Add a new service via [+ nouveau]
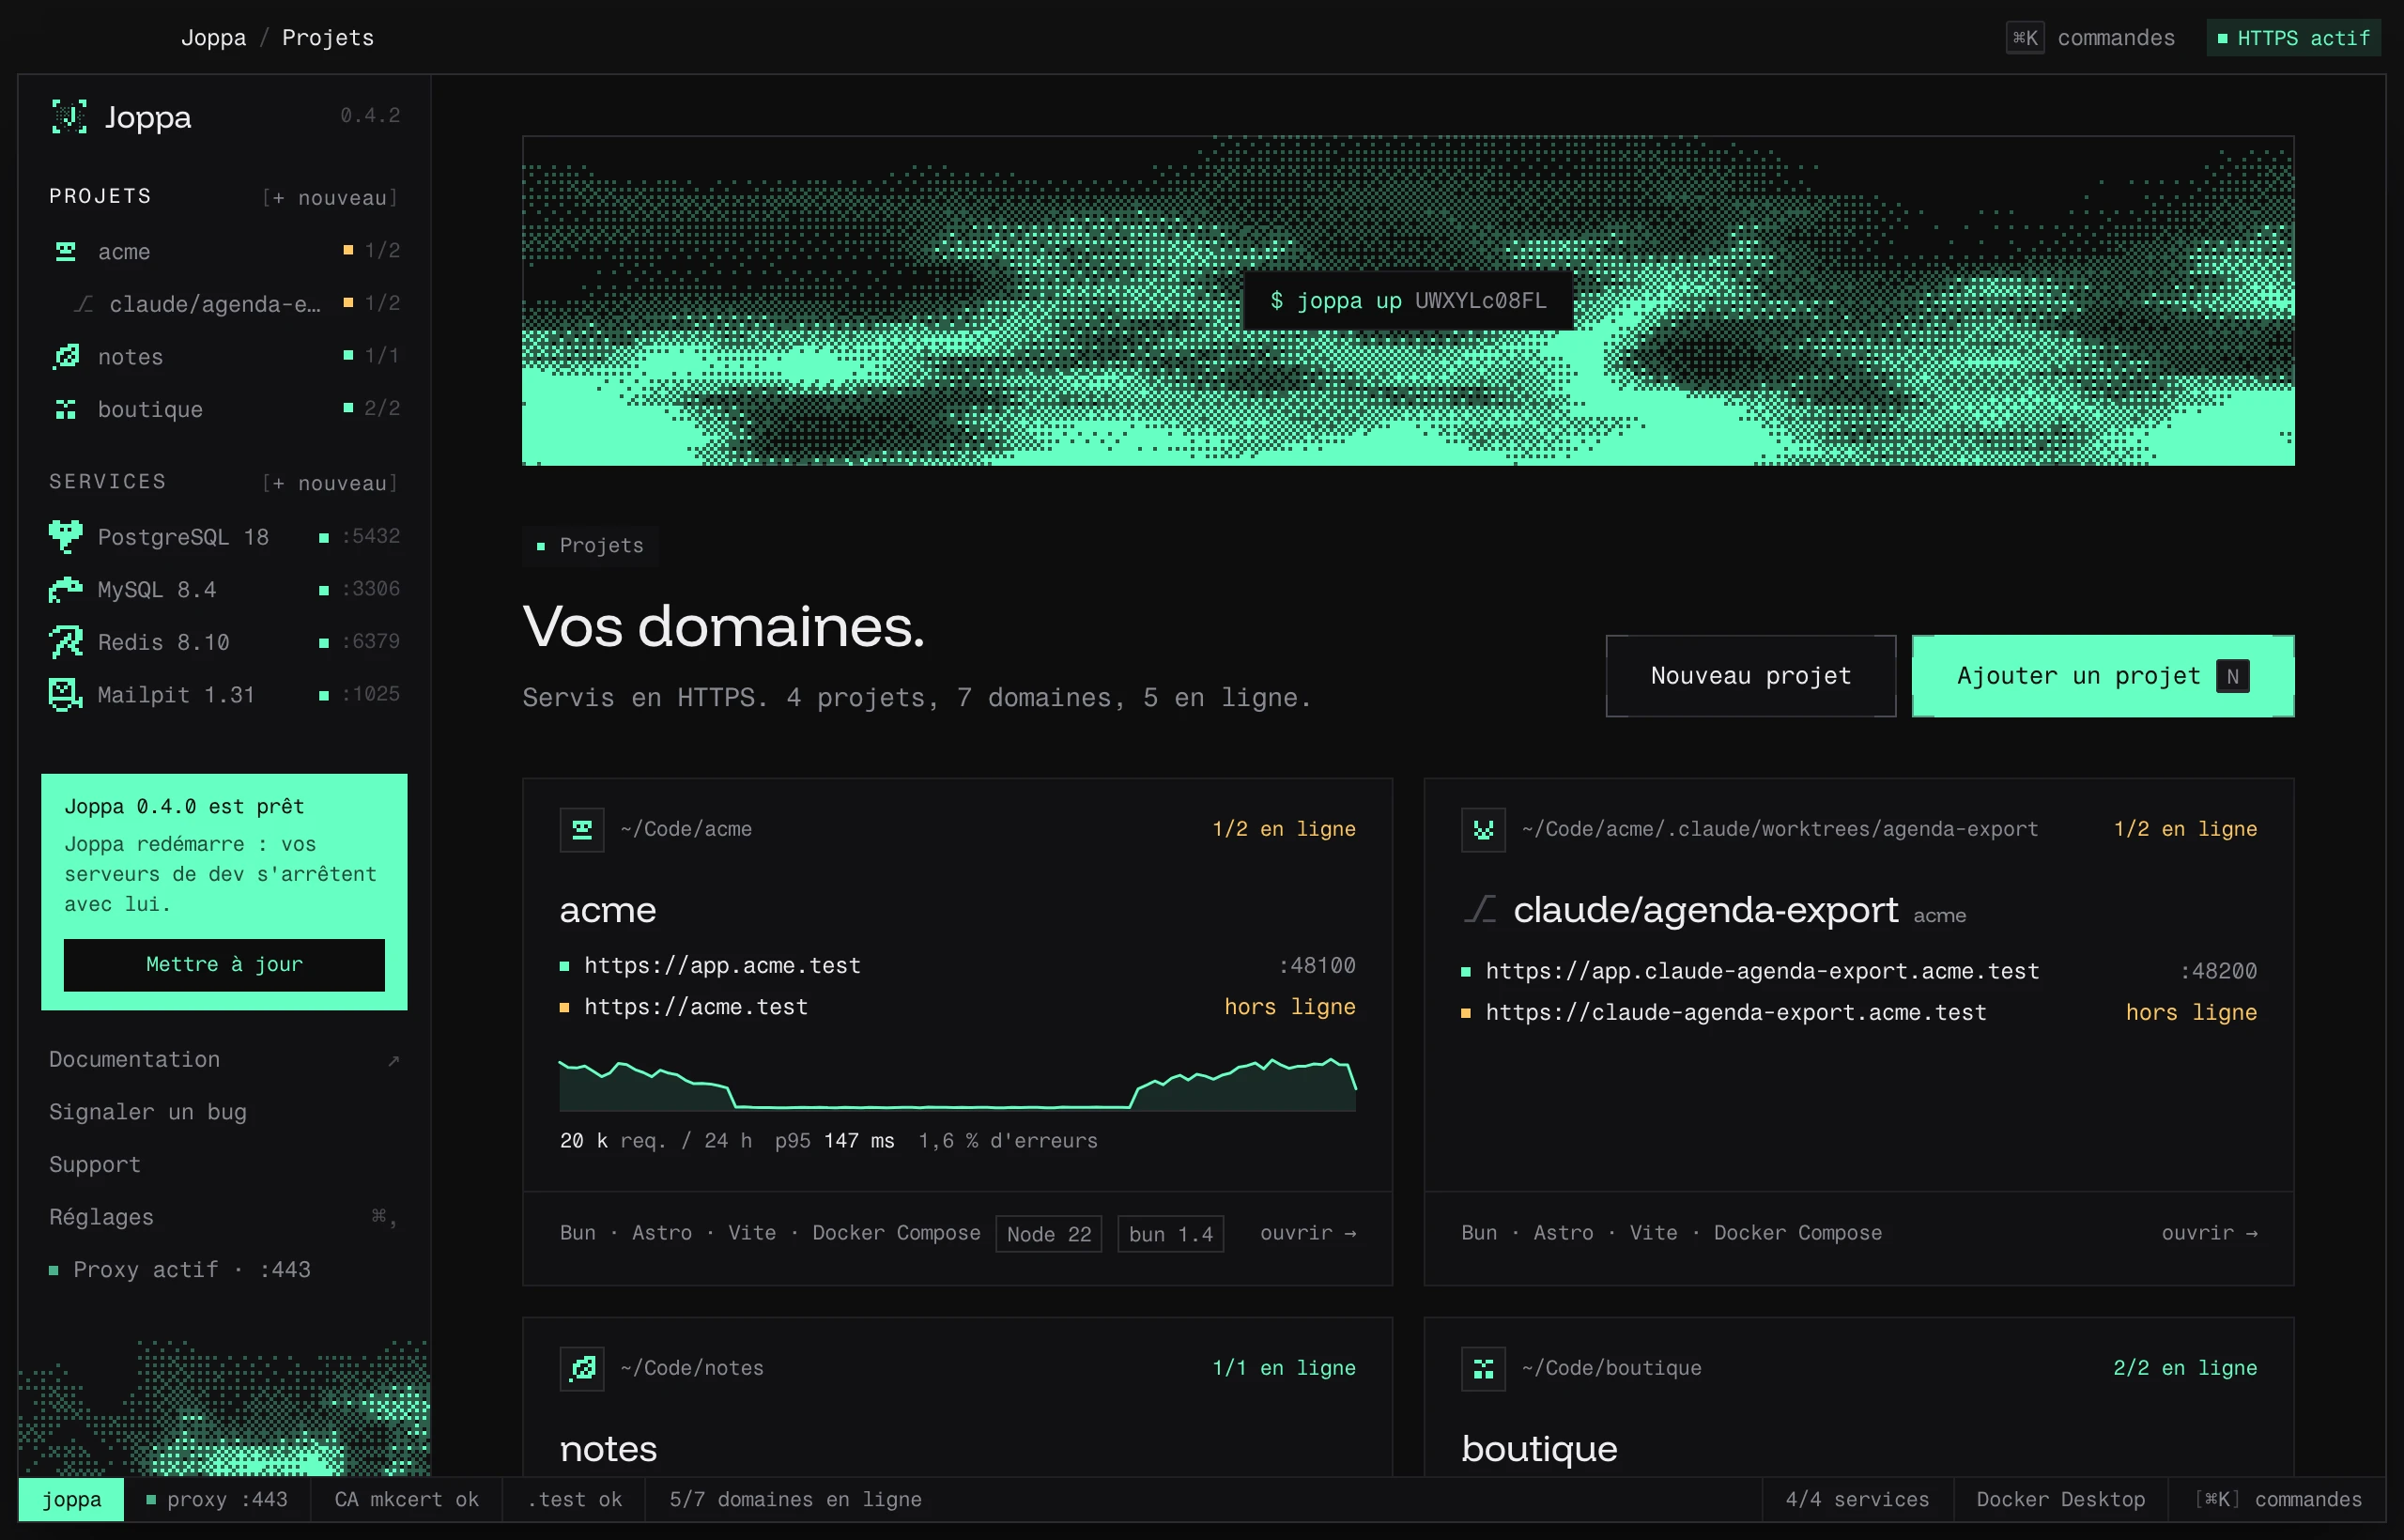Screen dimensions: 2404x1540 (x=330, y=483)
